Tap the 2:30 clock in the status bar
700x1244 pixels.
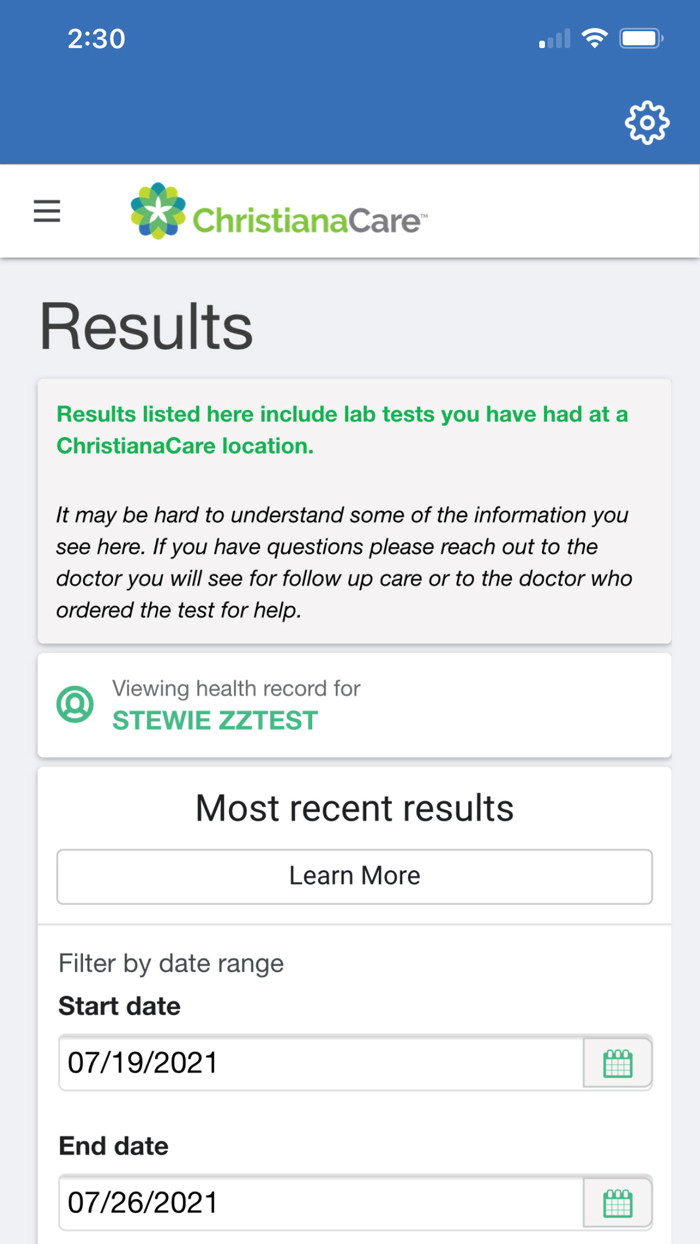pos(97,38)
